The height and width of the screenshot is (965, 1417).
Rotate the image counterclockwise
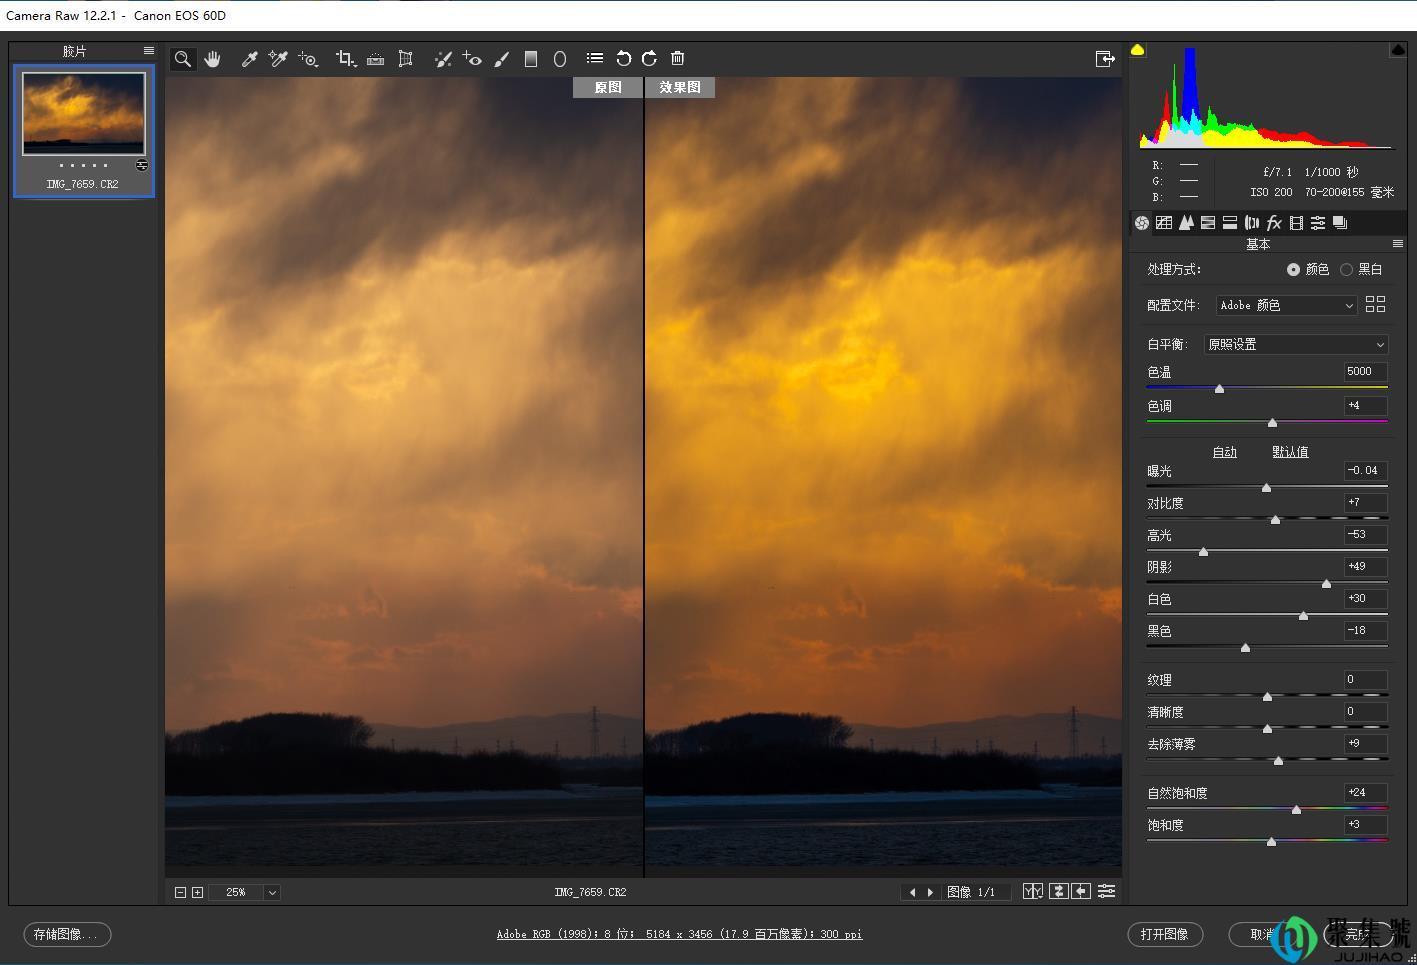pyautogui.click(x=623, y=58)
